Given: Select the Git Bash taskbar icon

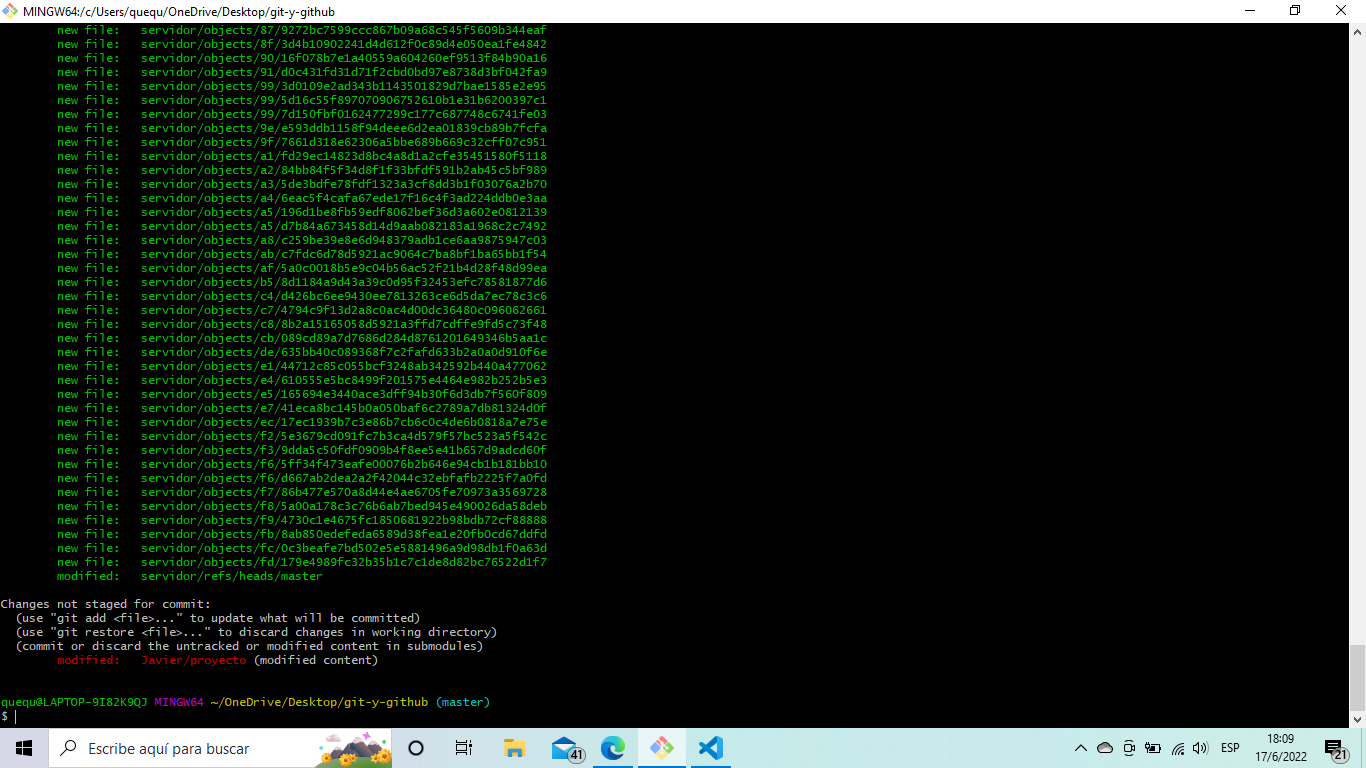Looking at the screenshot, I should click(x=661, y=748).
